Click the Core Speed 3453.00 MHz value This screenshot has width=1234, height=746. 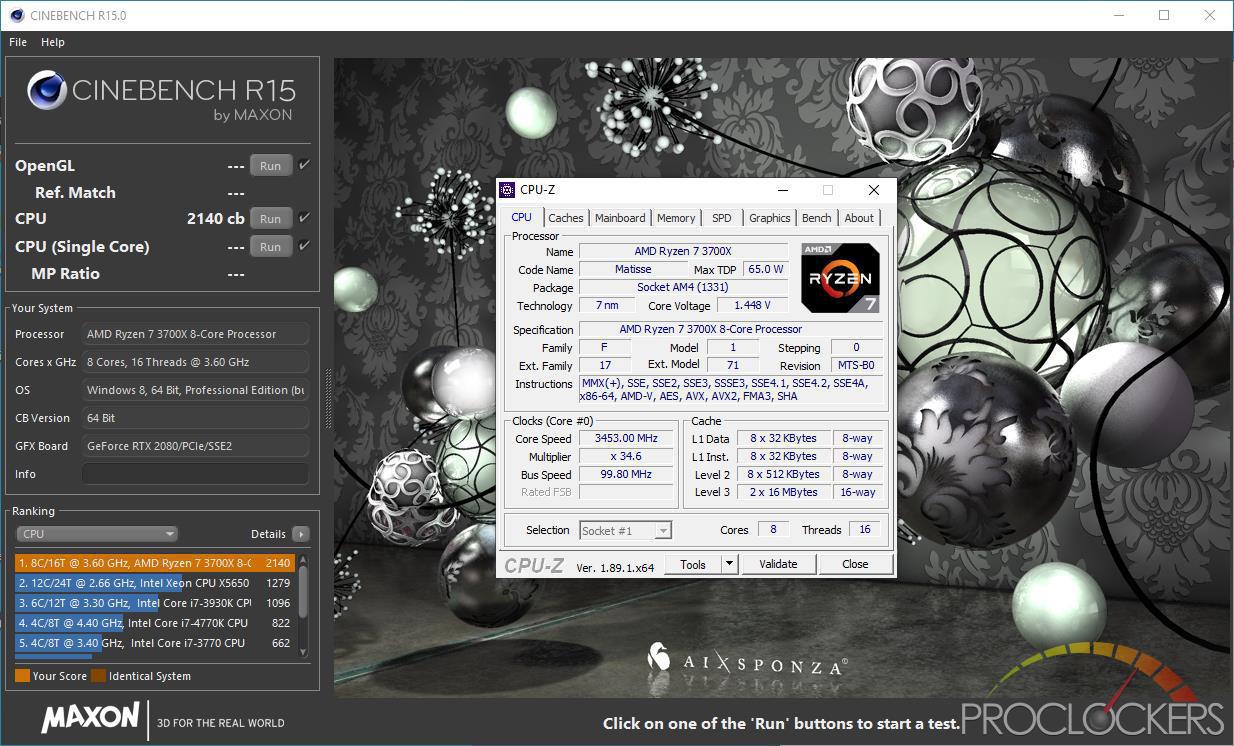point(628,439)
